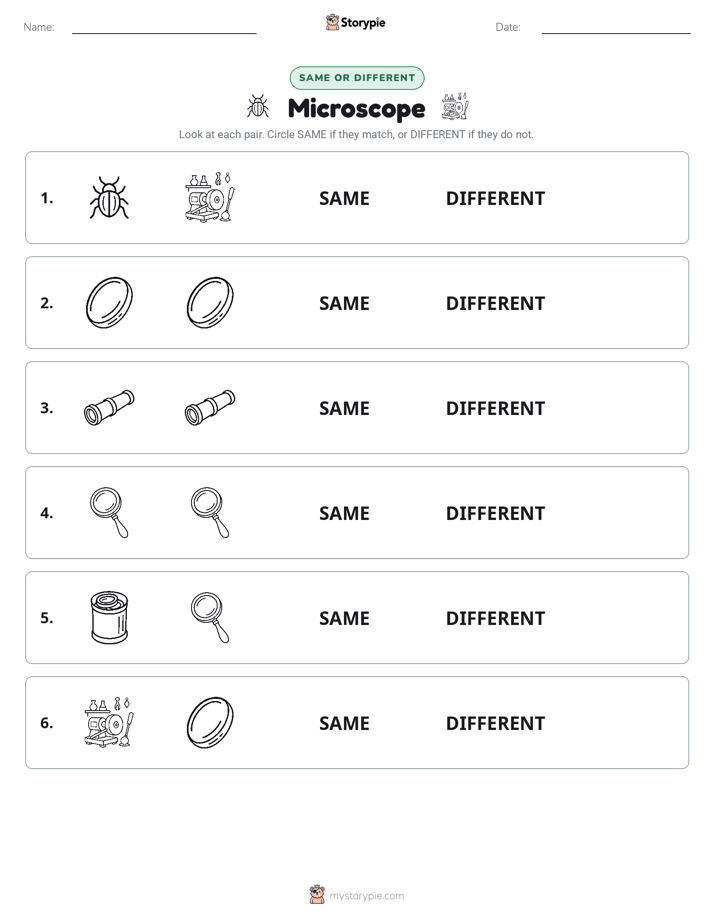Choose SAME for question 4

tap(344, 513)
